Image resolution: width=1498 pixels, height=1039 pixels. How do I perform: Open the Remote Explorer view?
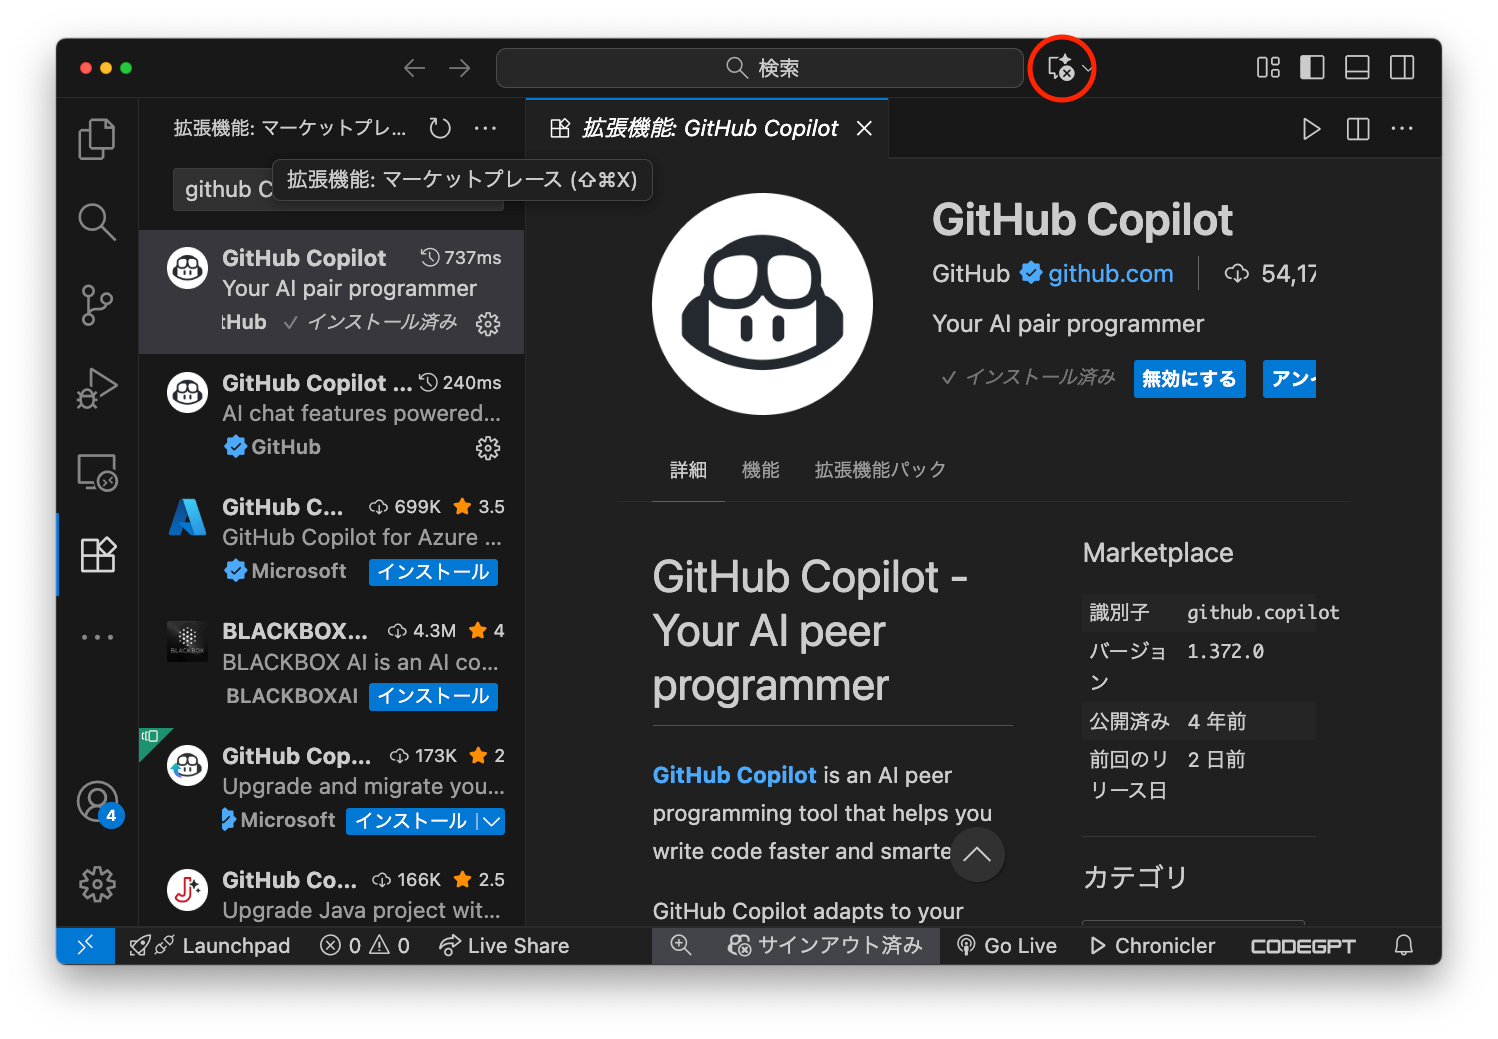tap(97, 471)
